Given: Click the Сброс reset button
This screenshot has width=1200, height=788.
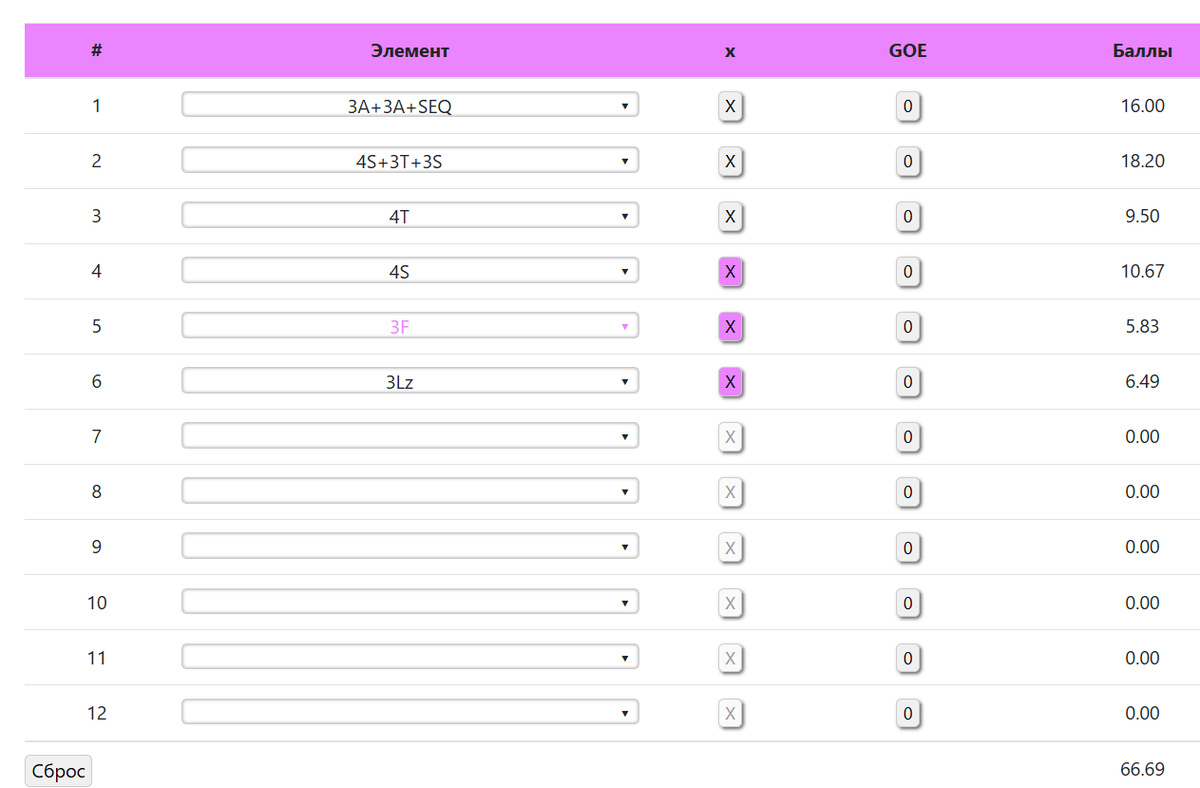Looking at the screenshot, I should tap(58, 771).
